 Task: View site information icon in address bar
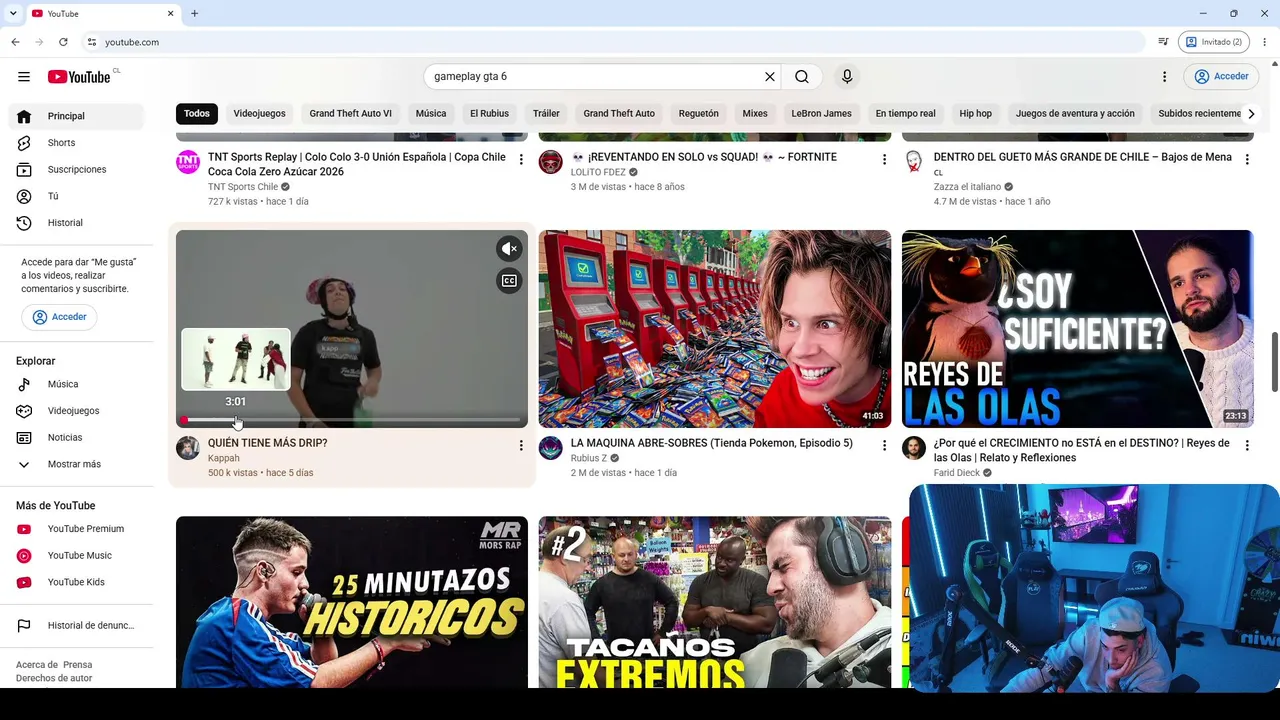click(x=91, y=42)
